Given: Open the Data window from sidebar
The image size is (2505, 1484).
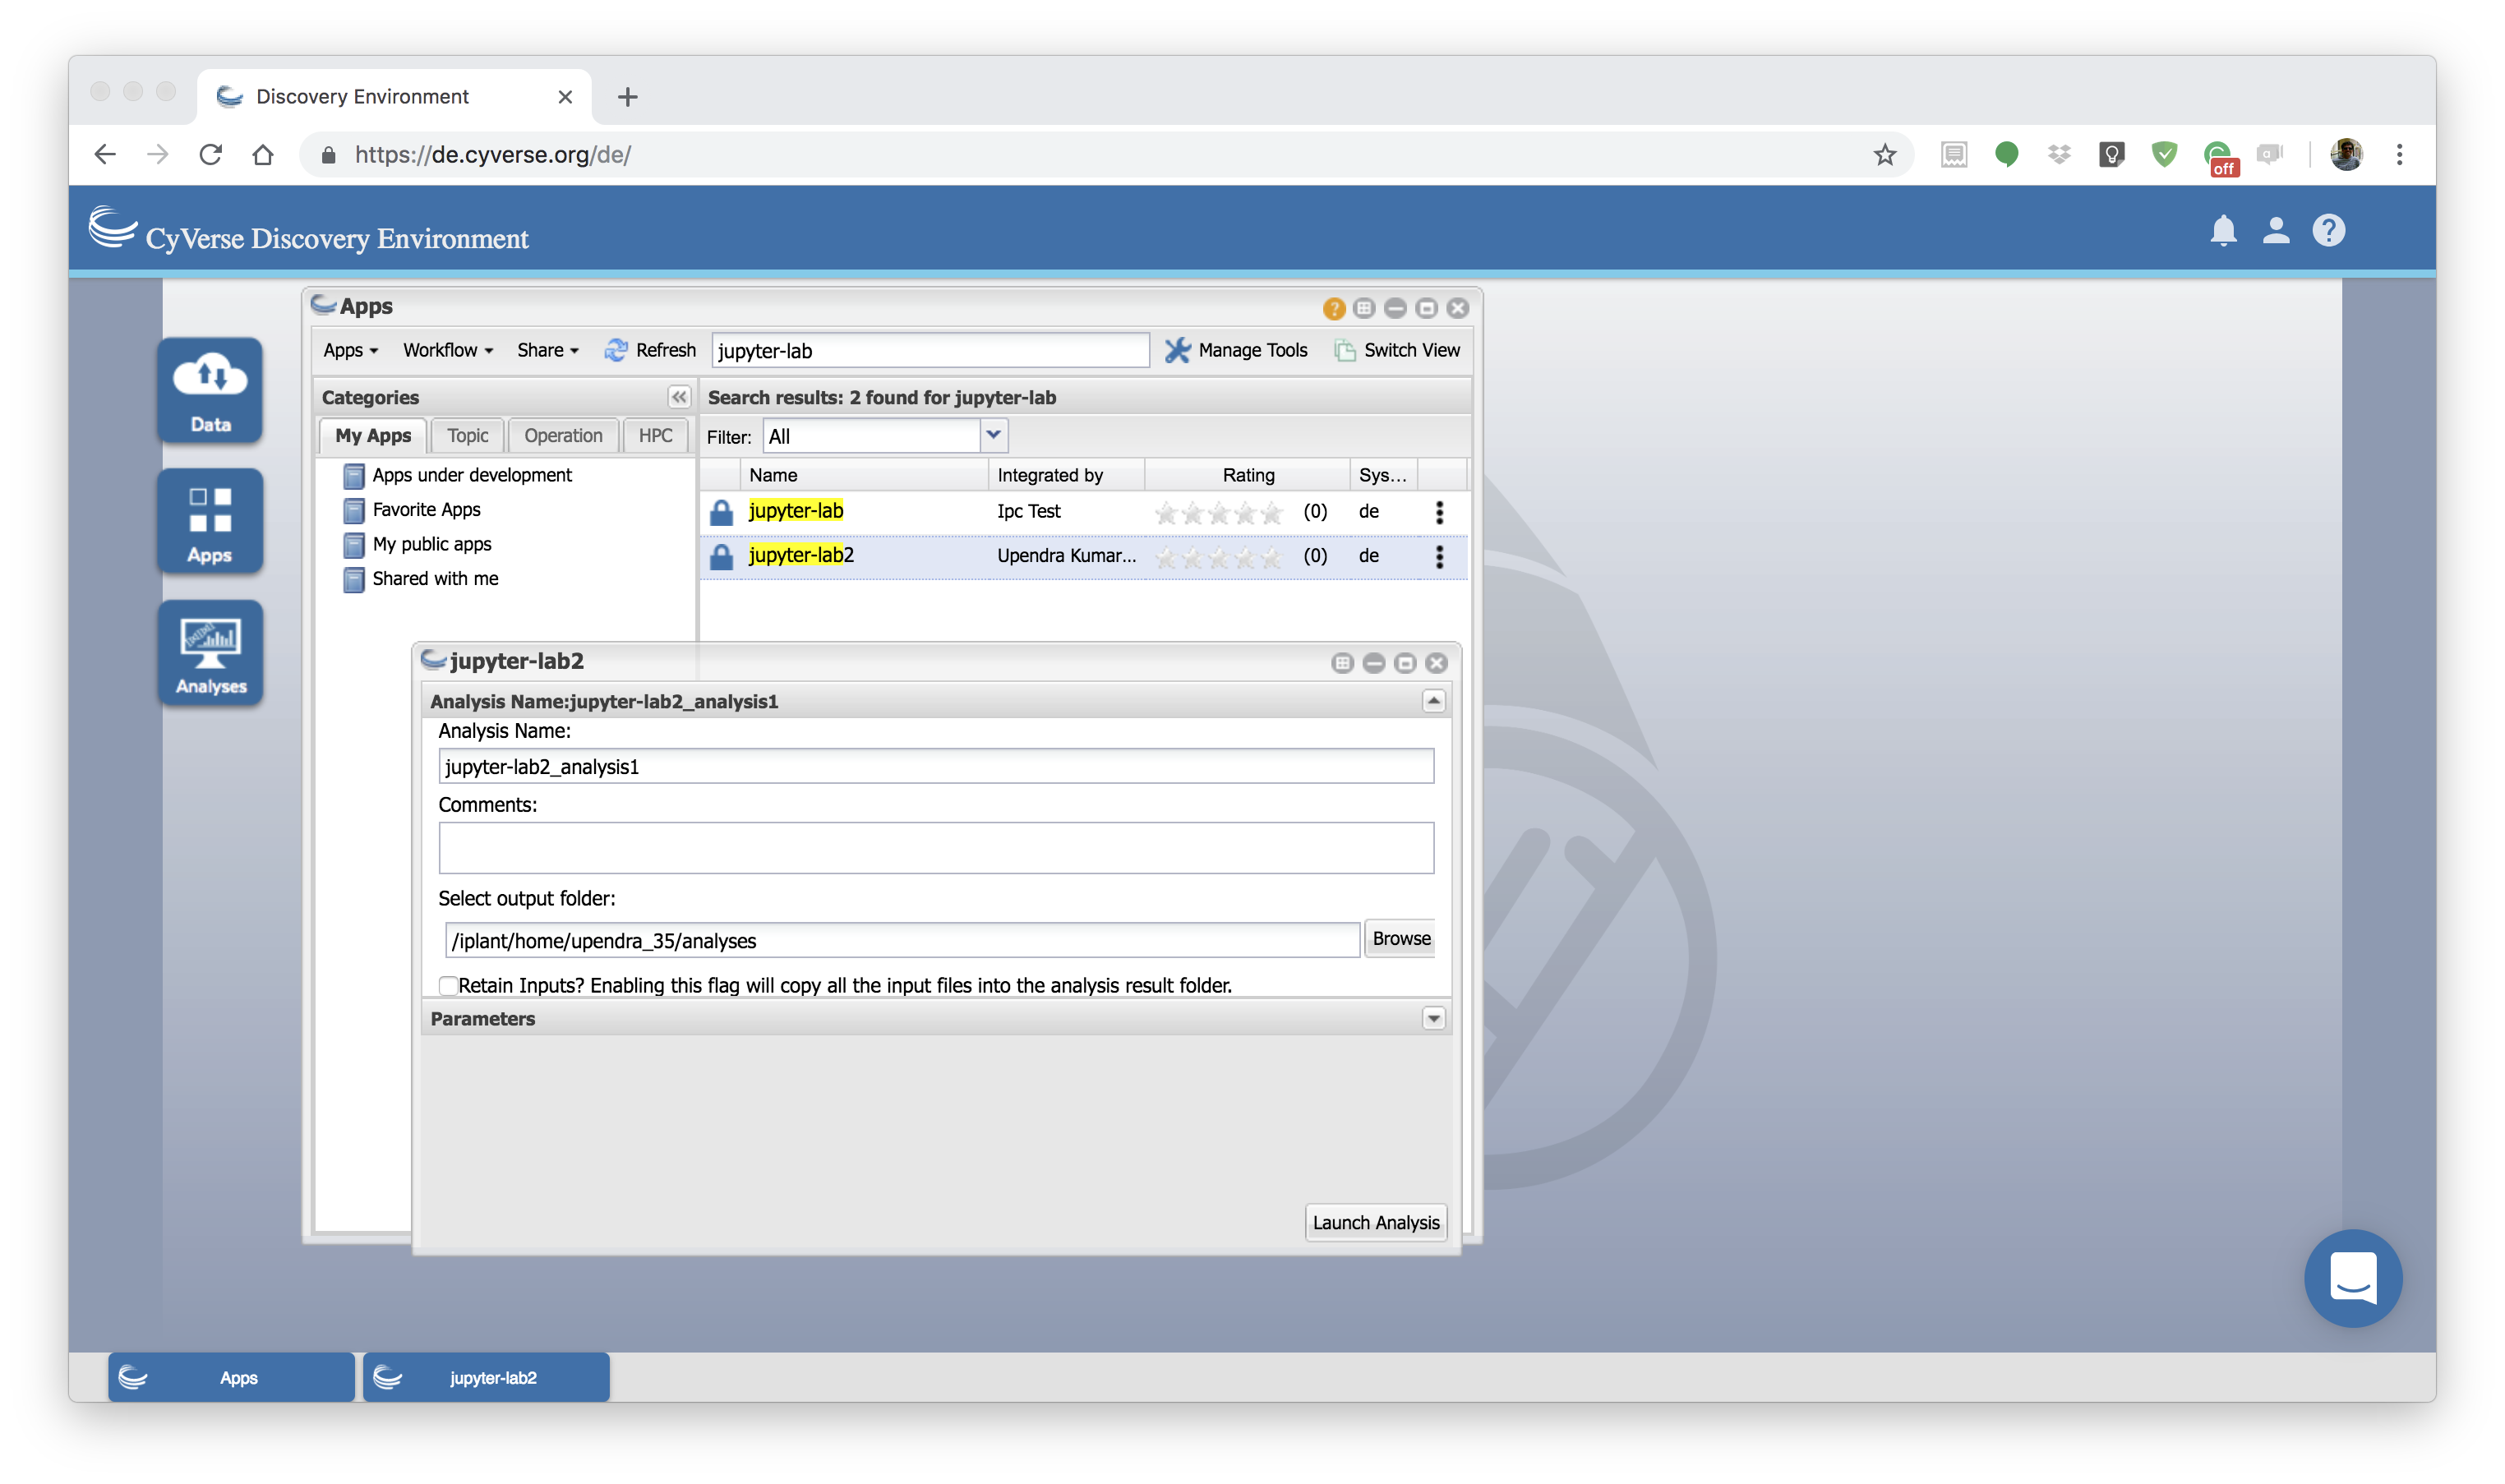Looking at the screenshot, I should (x=210, y=390).
